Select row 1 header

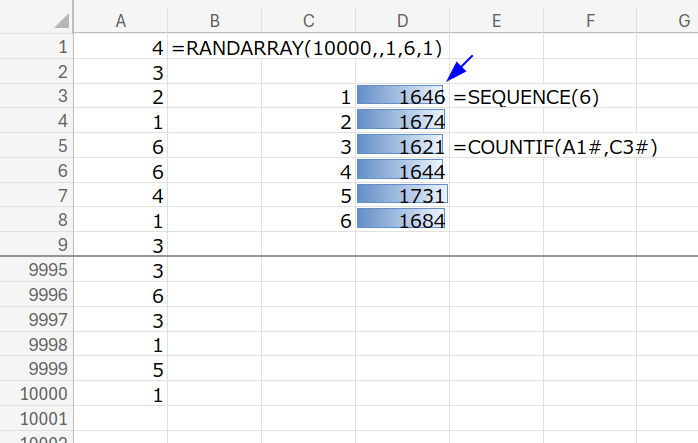tap(37, 47)
